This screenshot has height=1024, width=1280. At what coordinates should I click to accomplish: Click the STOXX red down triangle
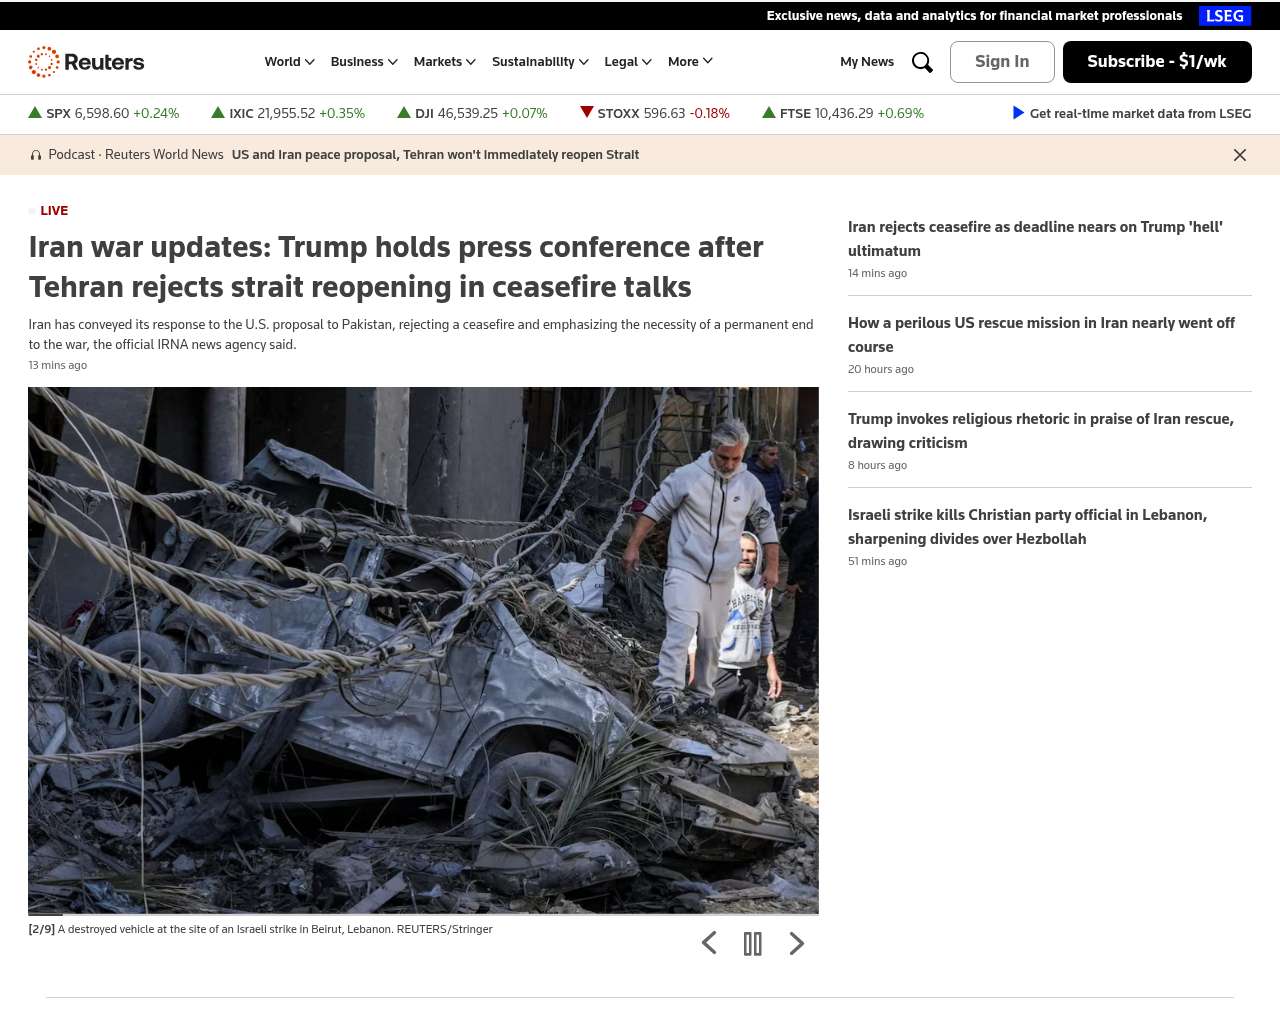(587, 113)
